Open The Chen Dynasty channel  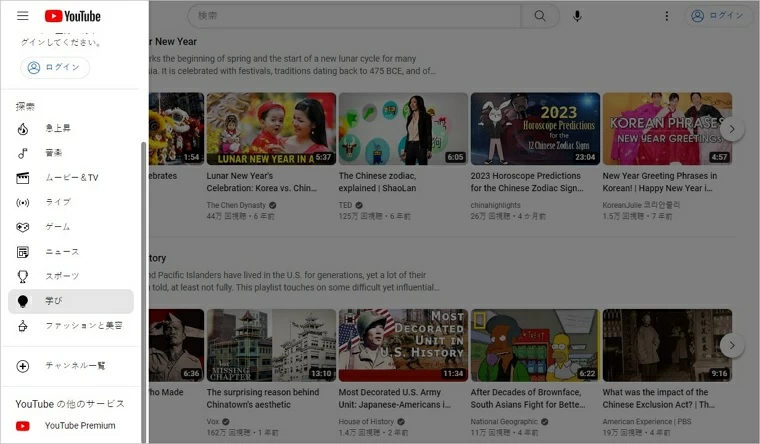[236, 206]
